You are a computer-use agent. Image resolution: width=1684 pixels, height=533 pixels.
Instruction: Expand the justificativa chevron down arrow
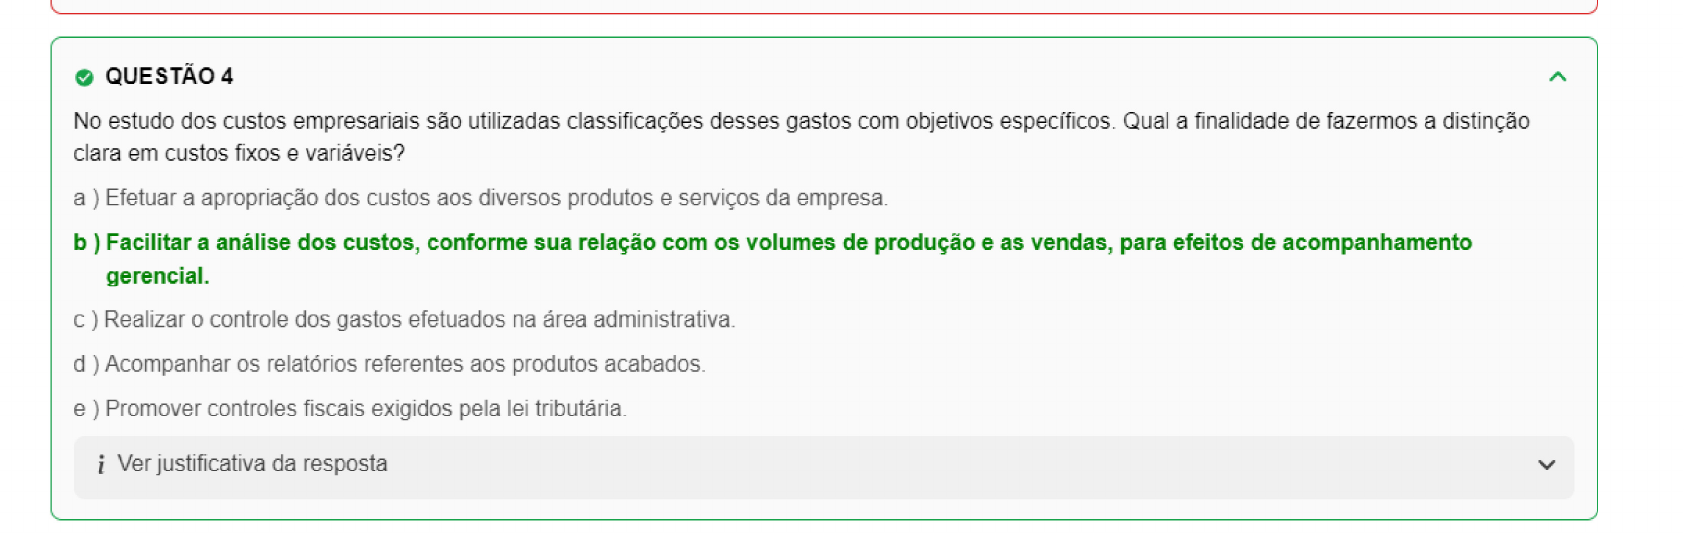pyautogui.click(x=1546, y=465)
